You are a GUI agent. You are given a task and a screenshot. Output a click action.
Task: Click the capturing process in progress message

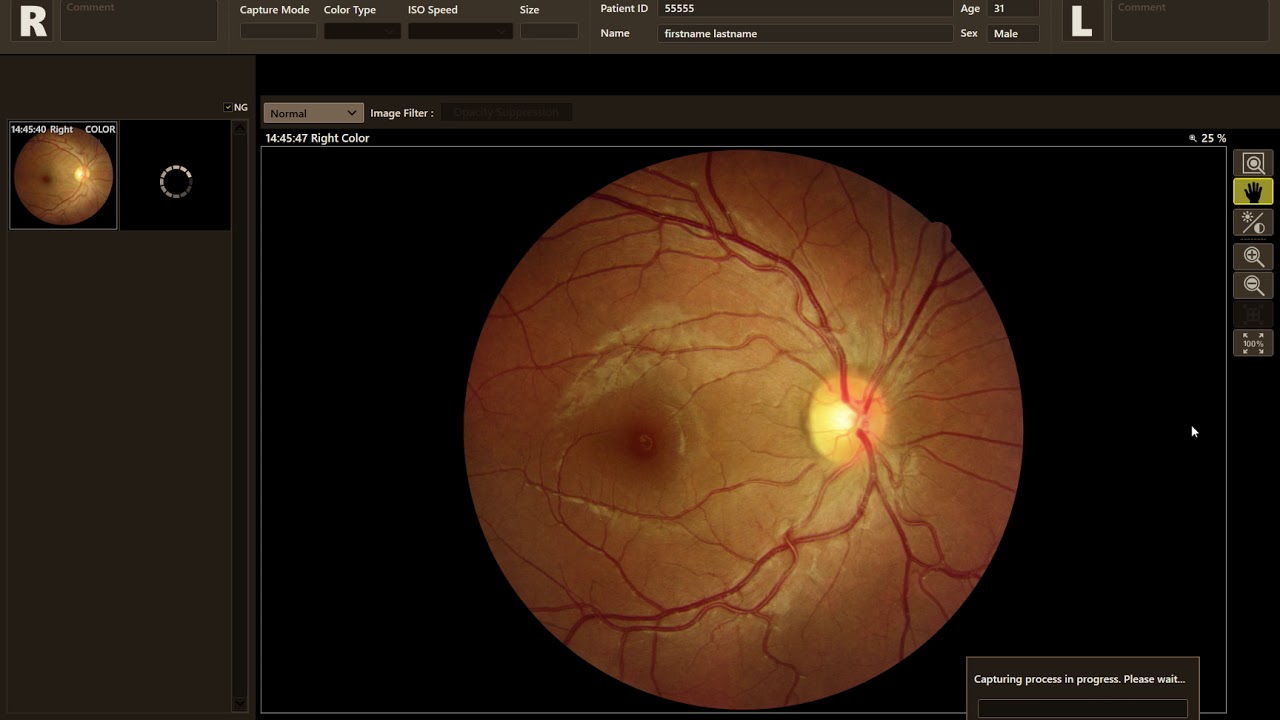pos(1079,679)
